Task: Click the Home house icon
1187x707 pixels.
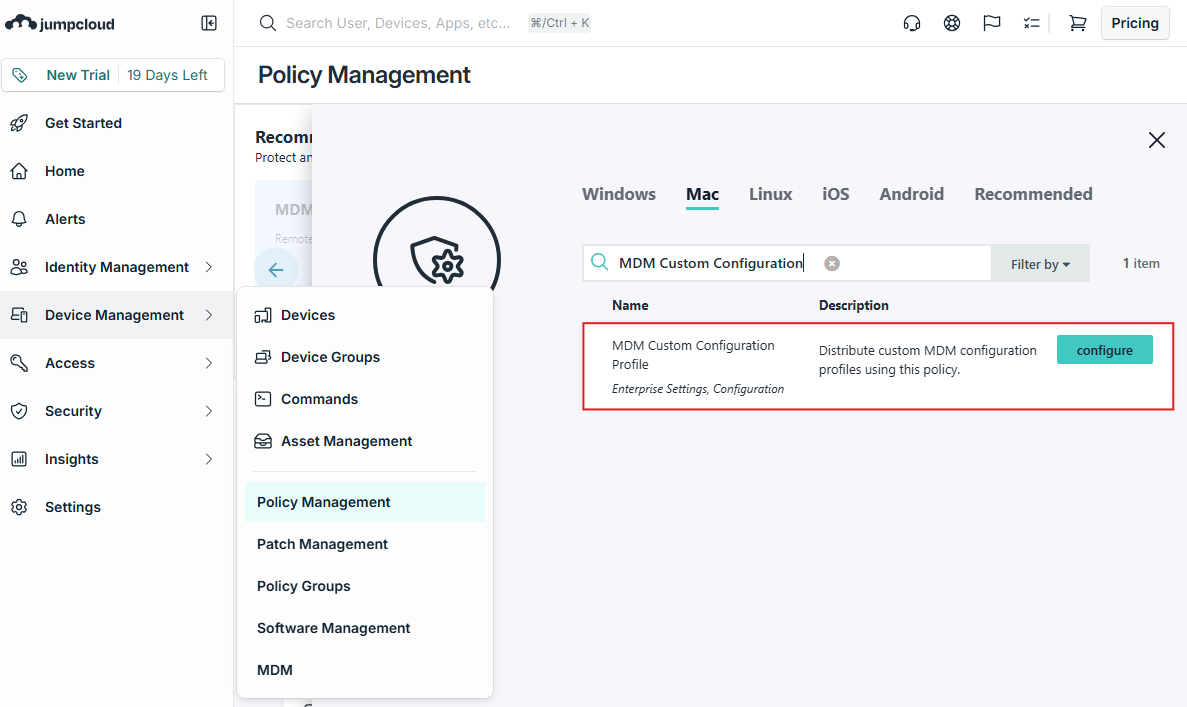Action: coord(19,171)
